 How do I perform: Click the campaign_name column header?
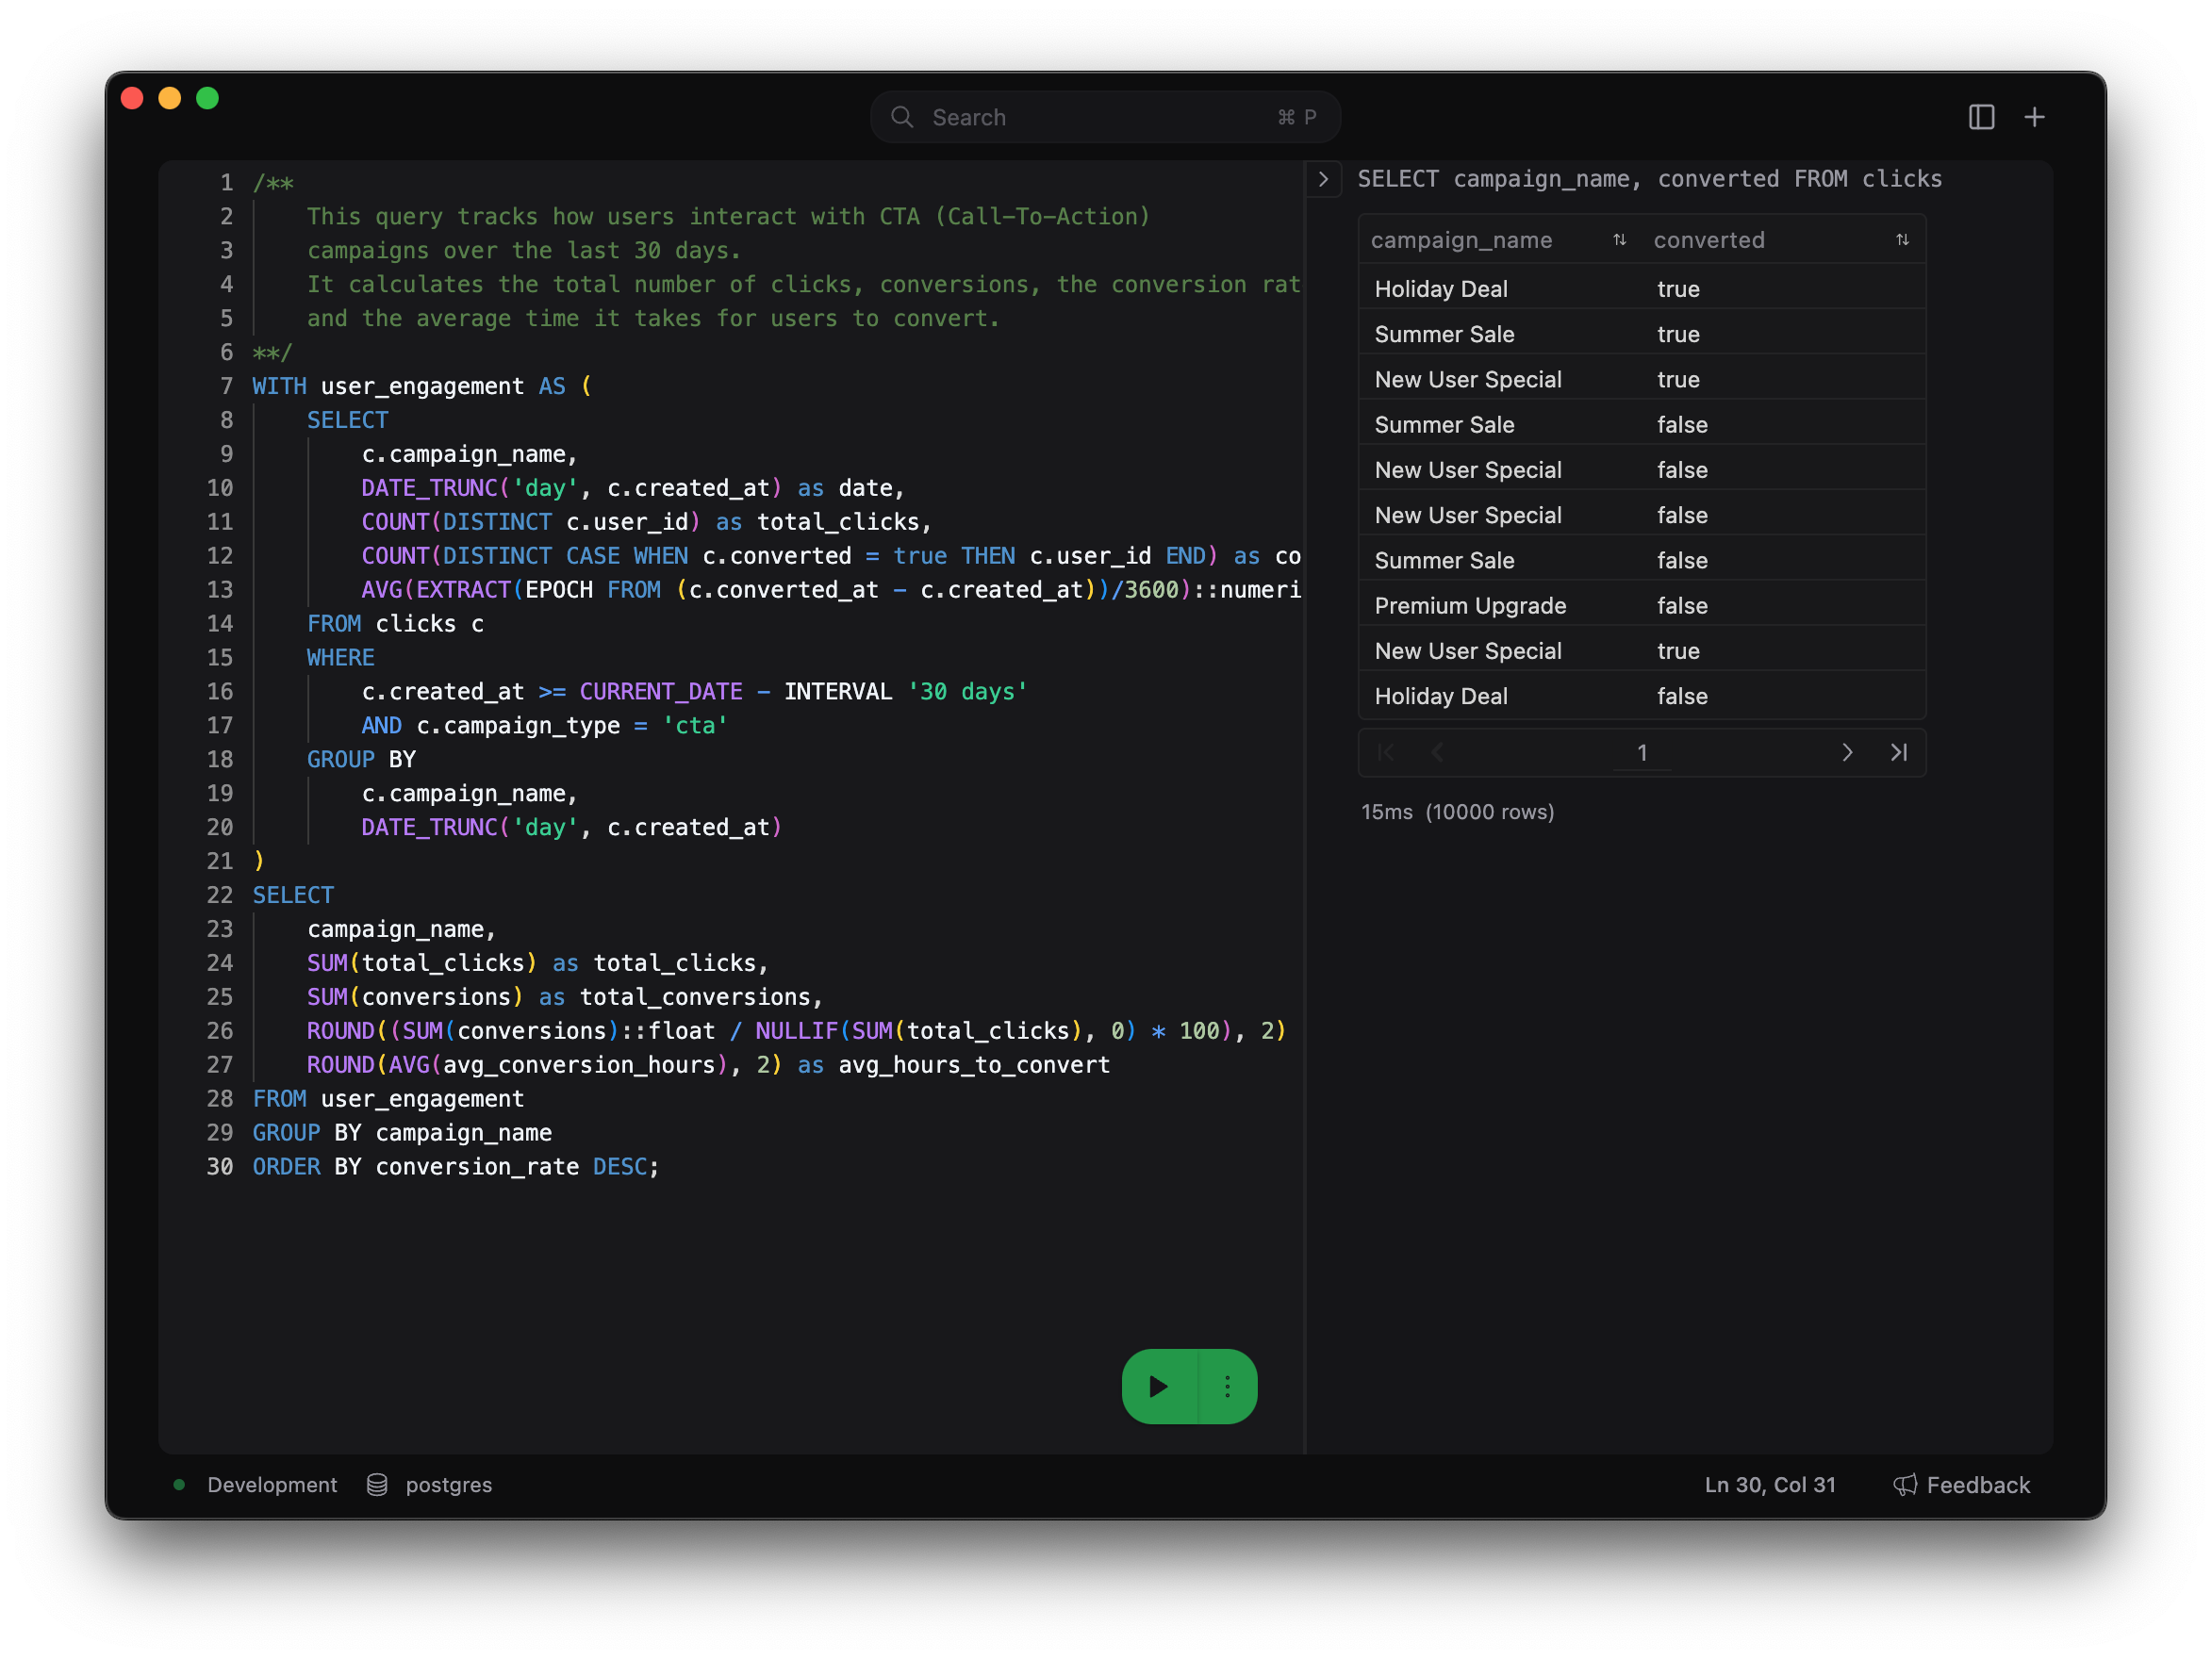[1461, 240]
